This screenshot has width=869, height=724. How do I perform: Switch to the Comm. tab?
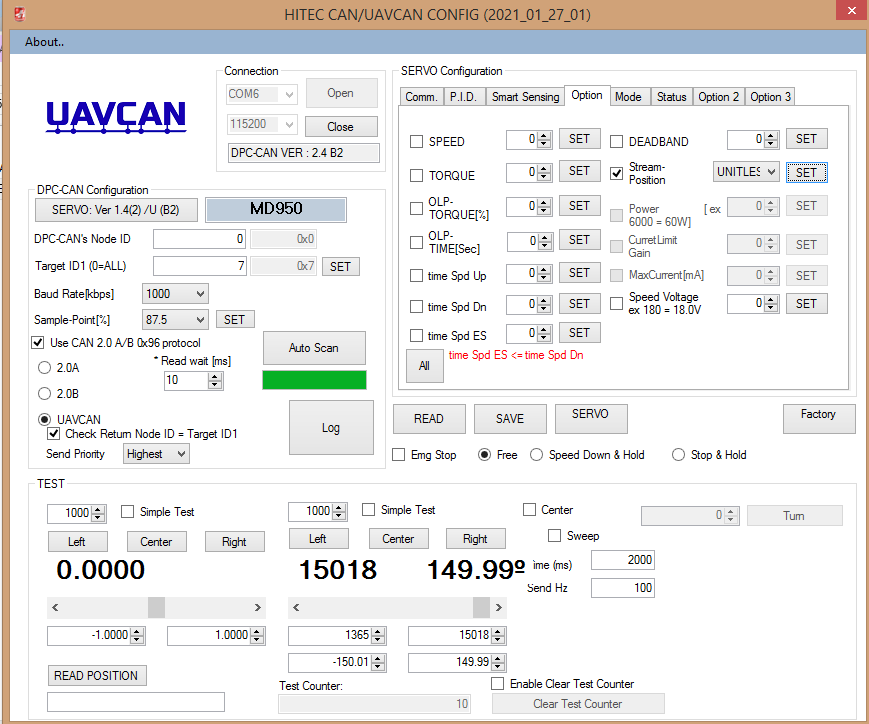[421, 97]
